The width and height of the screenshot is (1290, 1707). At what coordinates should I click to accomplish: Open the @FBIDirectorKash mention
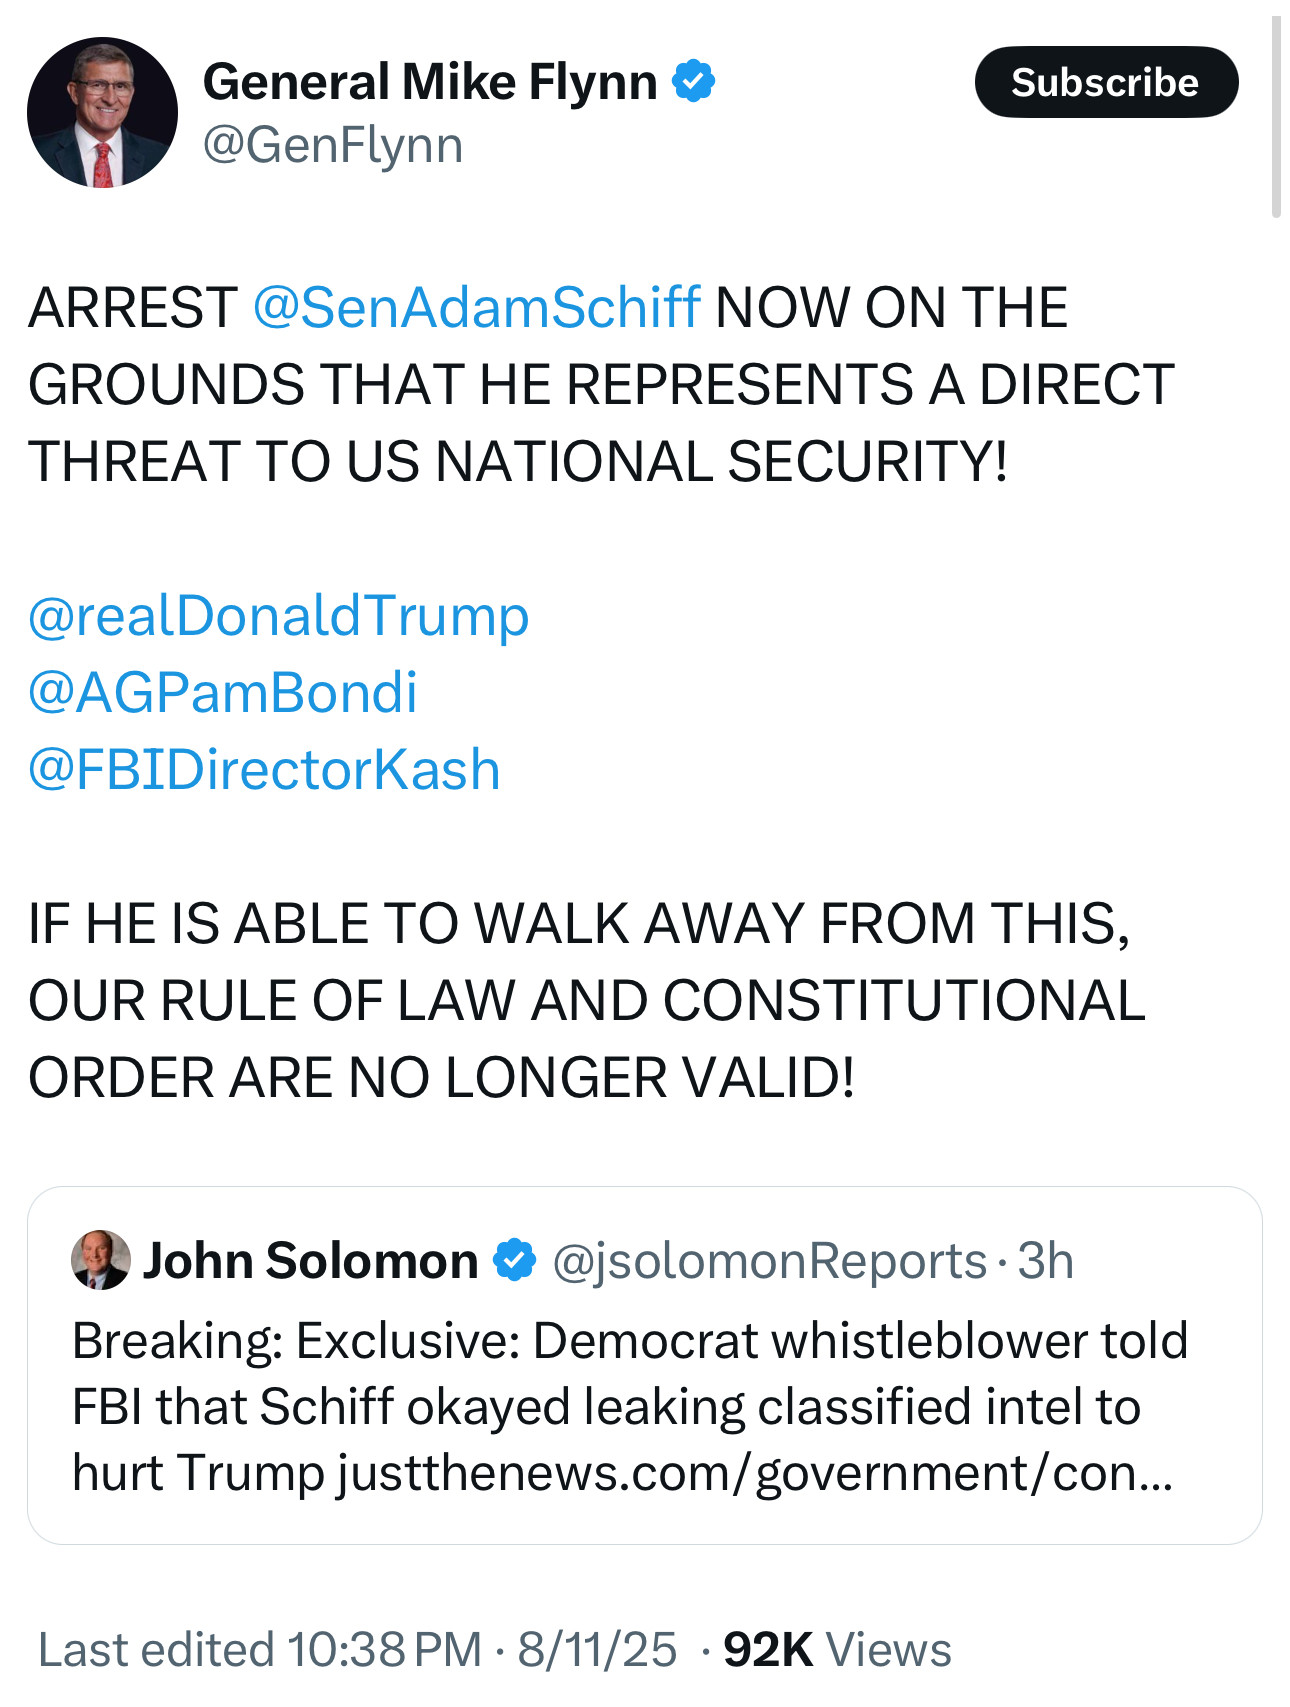tap(264, 769)
